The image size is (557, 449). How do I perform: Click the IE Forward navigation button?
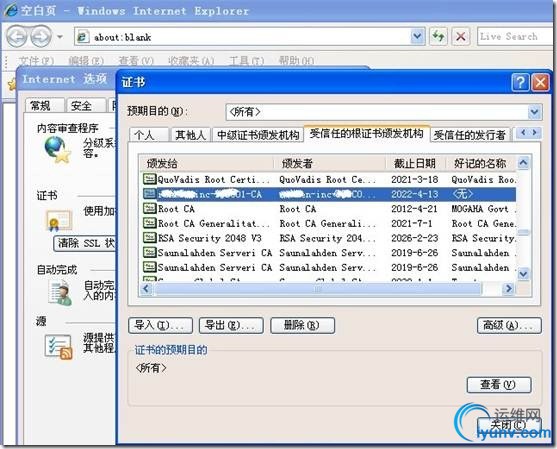click(41, 36)
